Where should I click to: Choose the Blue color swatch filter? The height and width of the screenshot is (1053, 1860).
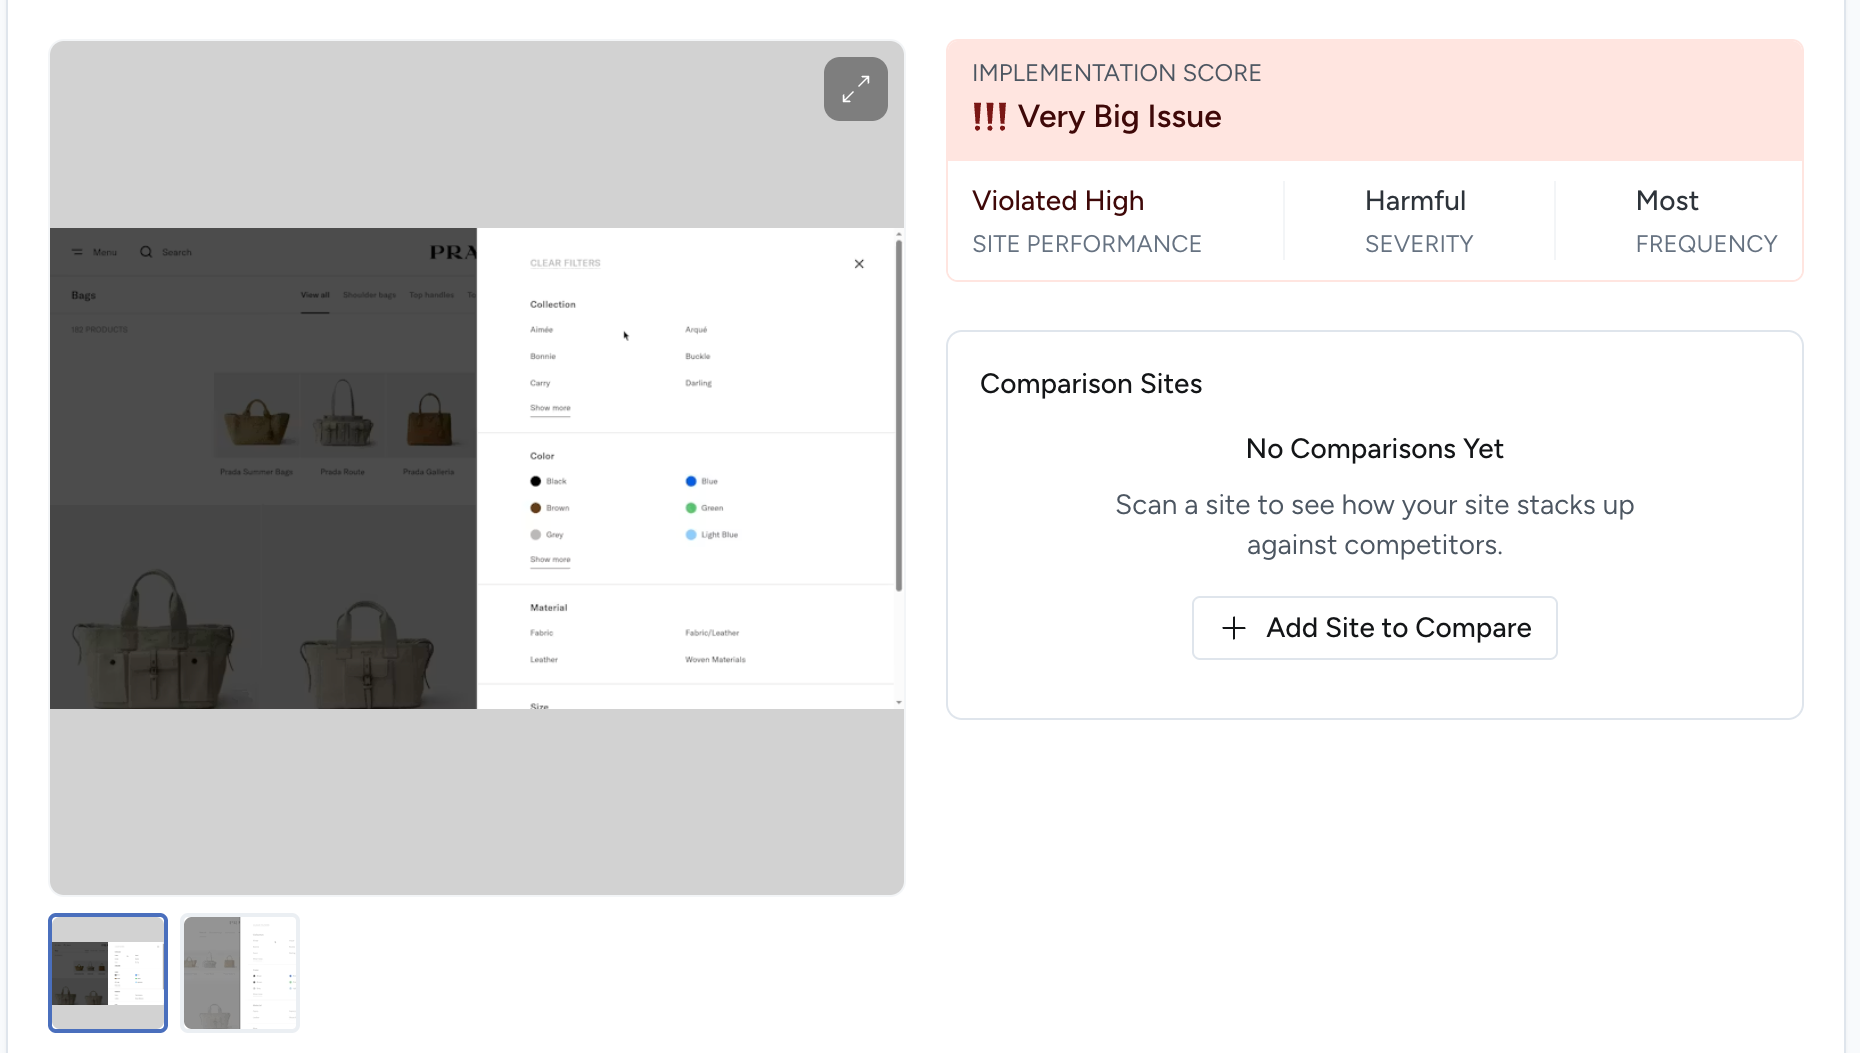point(690,481)
